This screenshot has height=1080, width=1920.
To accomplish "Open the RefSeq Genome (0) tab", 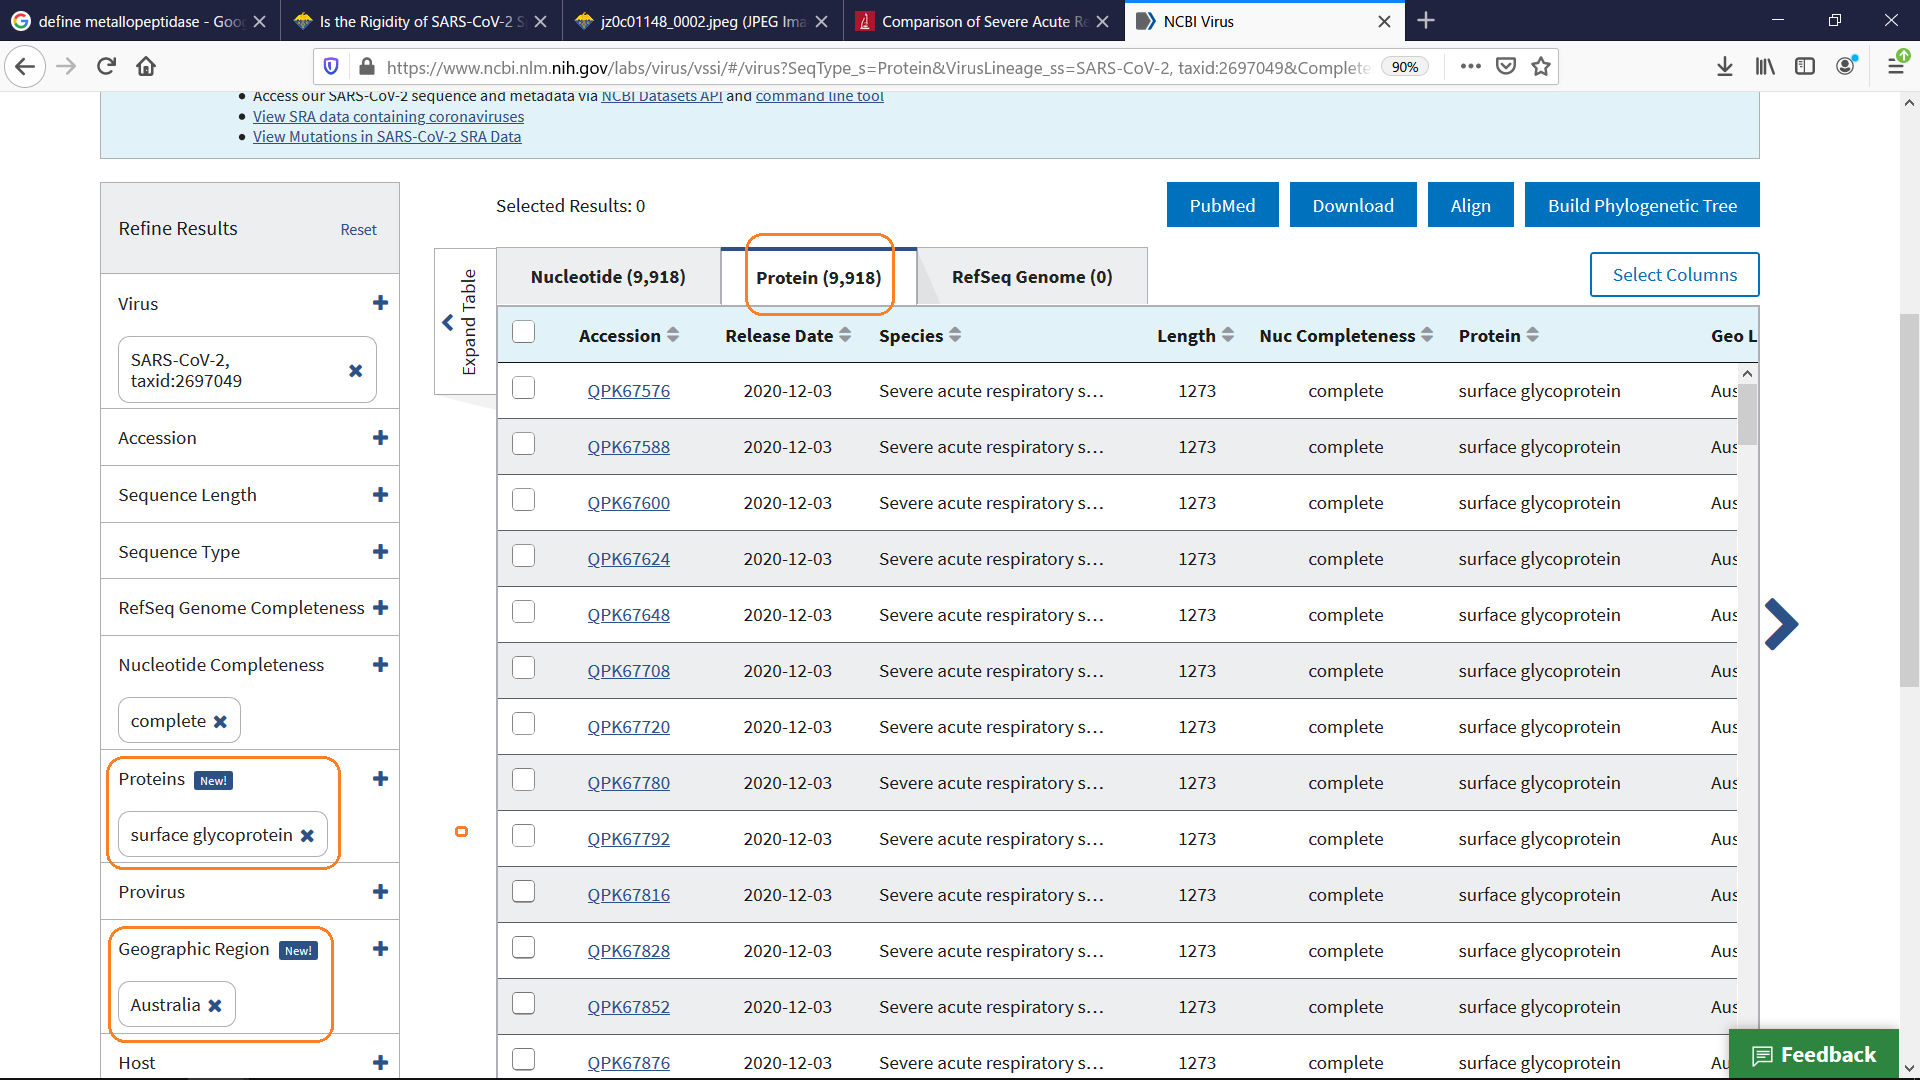I will tap(1031, 277).
